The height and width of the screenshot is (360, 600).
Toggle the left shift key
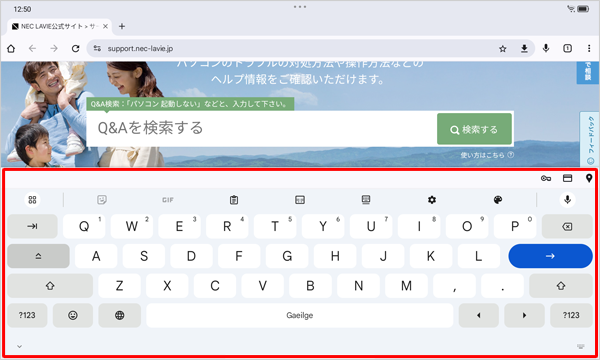50,286
